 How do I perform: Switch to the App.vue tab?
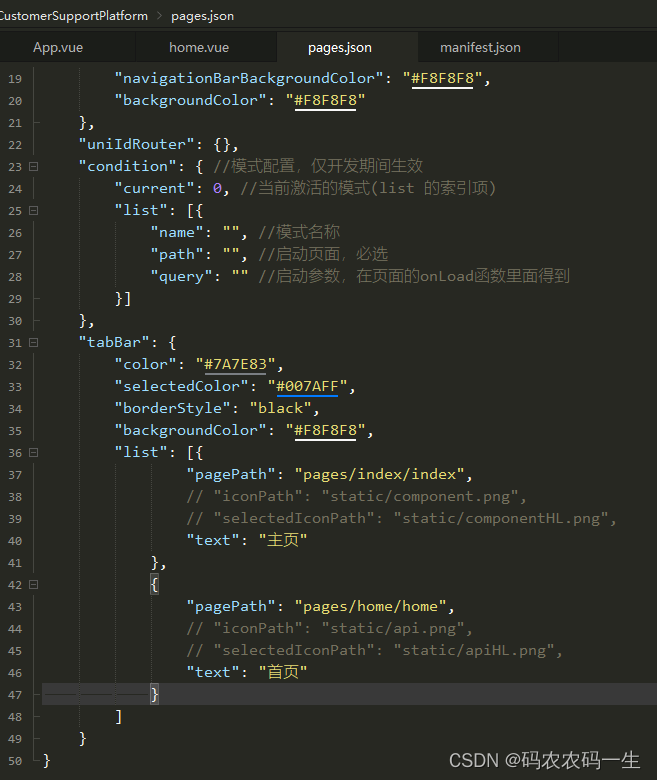click(58, 48)
